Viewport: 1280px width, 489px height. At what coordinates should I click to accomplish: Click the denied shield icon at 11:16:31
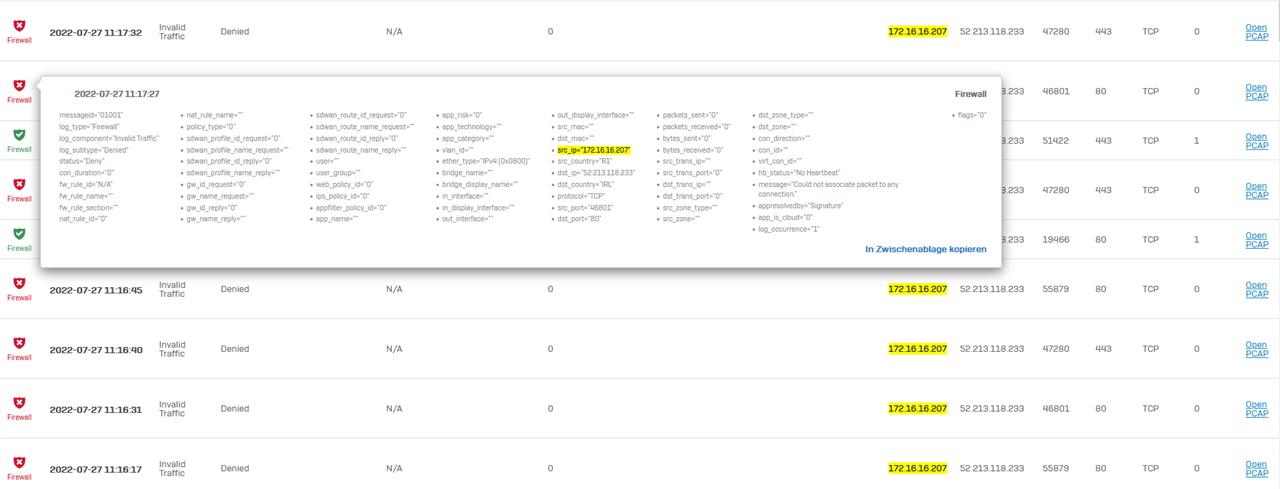point(19,403)
